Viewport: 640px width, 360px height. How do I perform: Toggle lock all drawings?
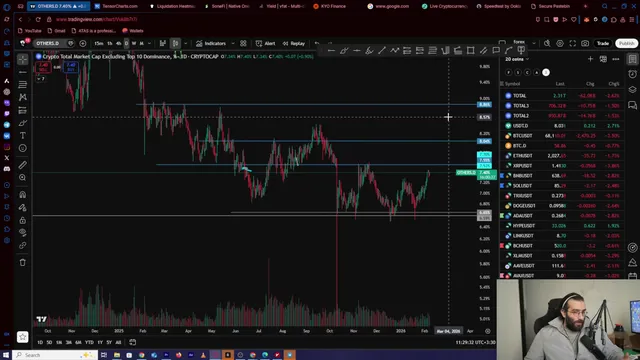pyautogui.click(x=23, y=220)
